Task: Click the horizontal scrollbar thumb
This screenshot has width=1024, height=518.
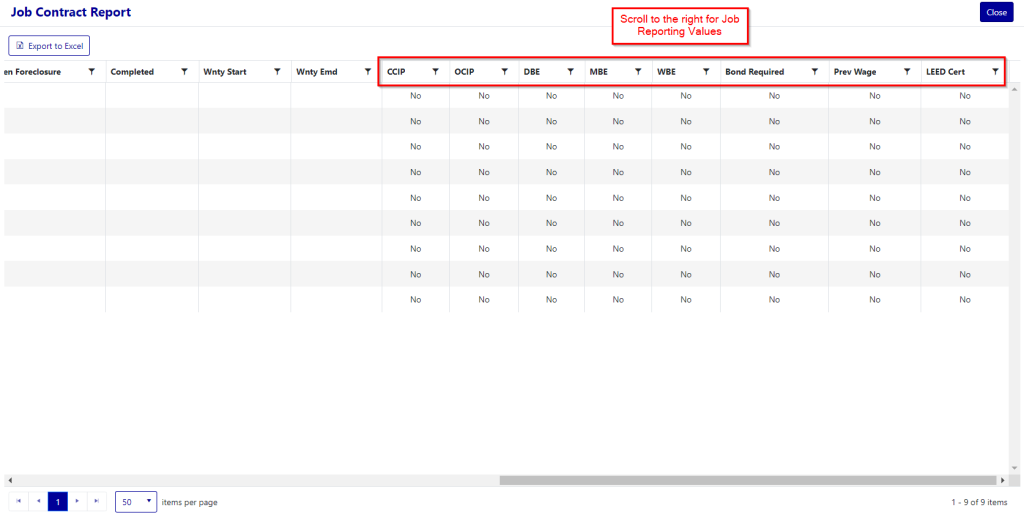Action: coord(748,480)
